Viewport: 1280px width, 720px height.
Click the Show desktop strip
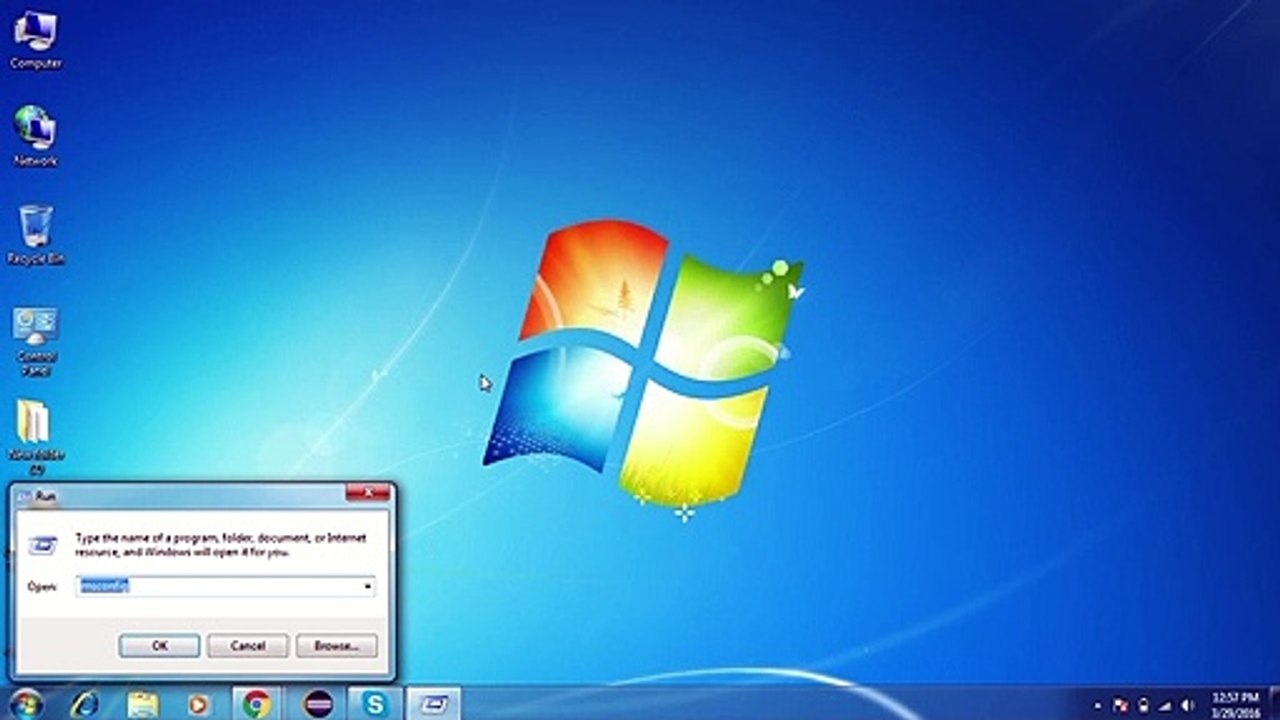[x=1273, y=704]
